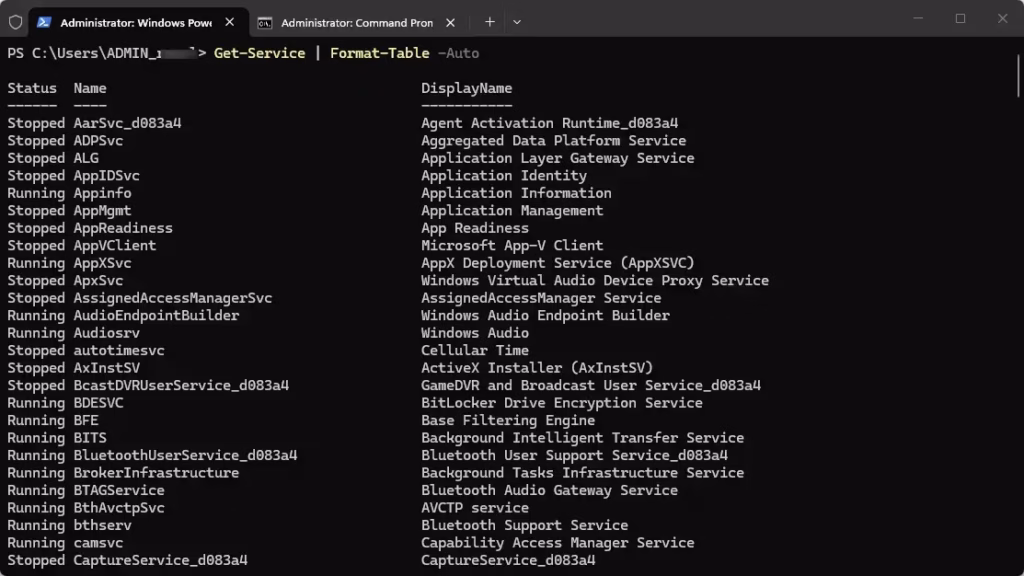1024x576 pixels.
Task: Maximize the terminal window
Action: point(960,18)
